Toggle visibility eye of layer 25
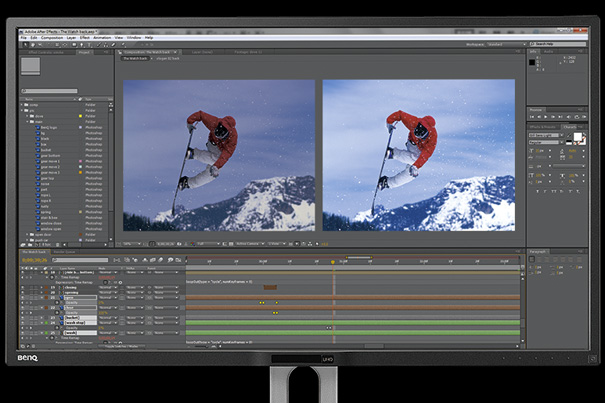 click(22, 333)
